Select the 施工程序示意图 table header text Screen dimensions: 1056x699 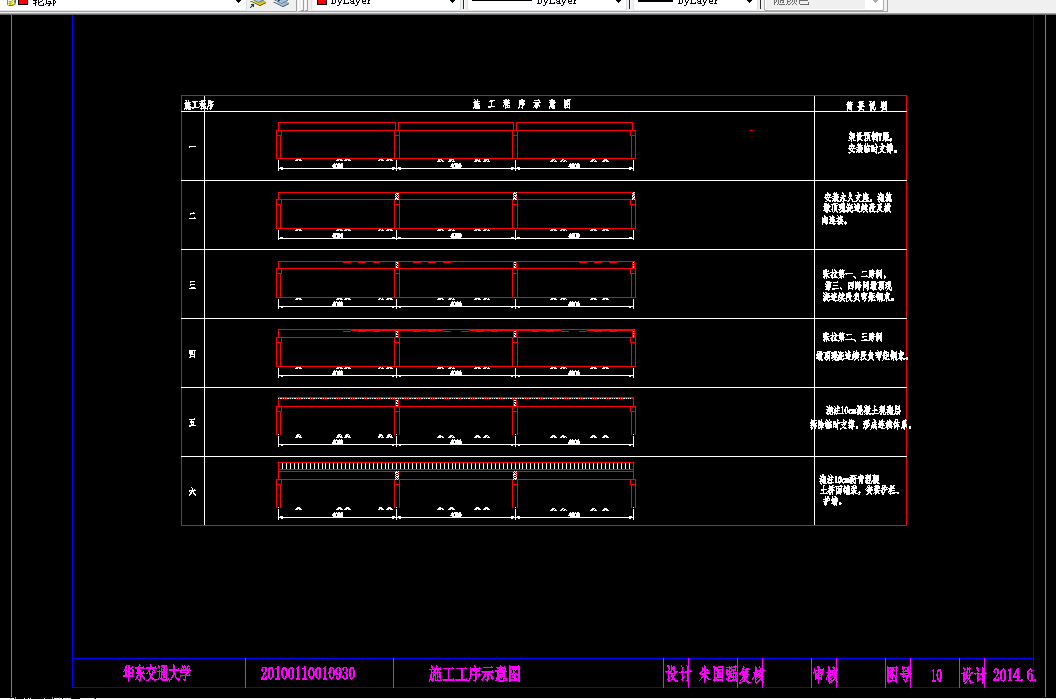[522, 104]
